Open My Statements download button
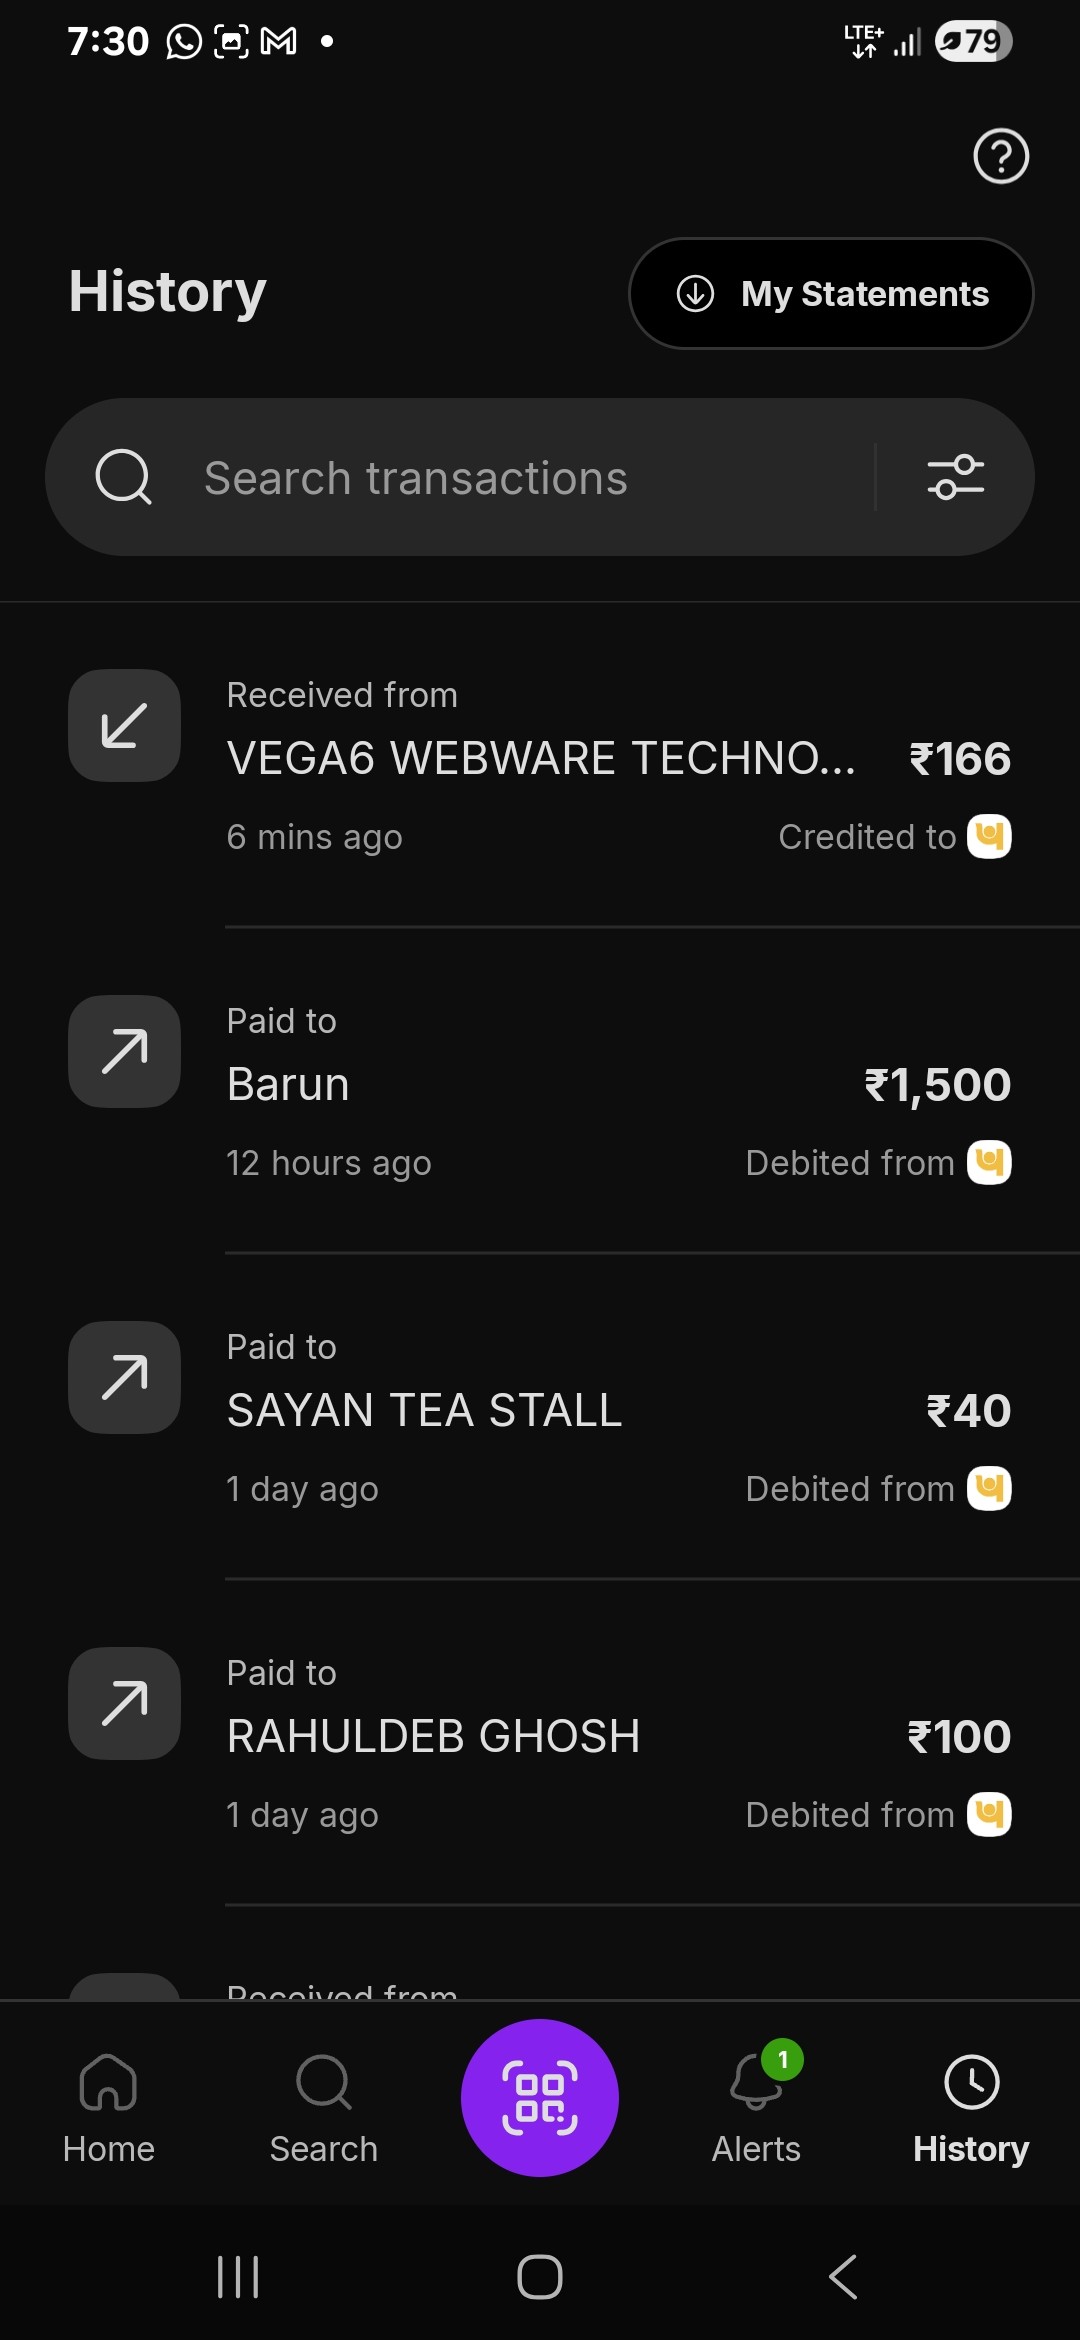 coord(831,294)
